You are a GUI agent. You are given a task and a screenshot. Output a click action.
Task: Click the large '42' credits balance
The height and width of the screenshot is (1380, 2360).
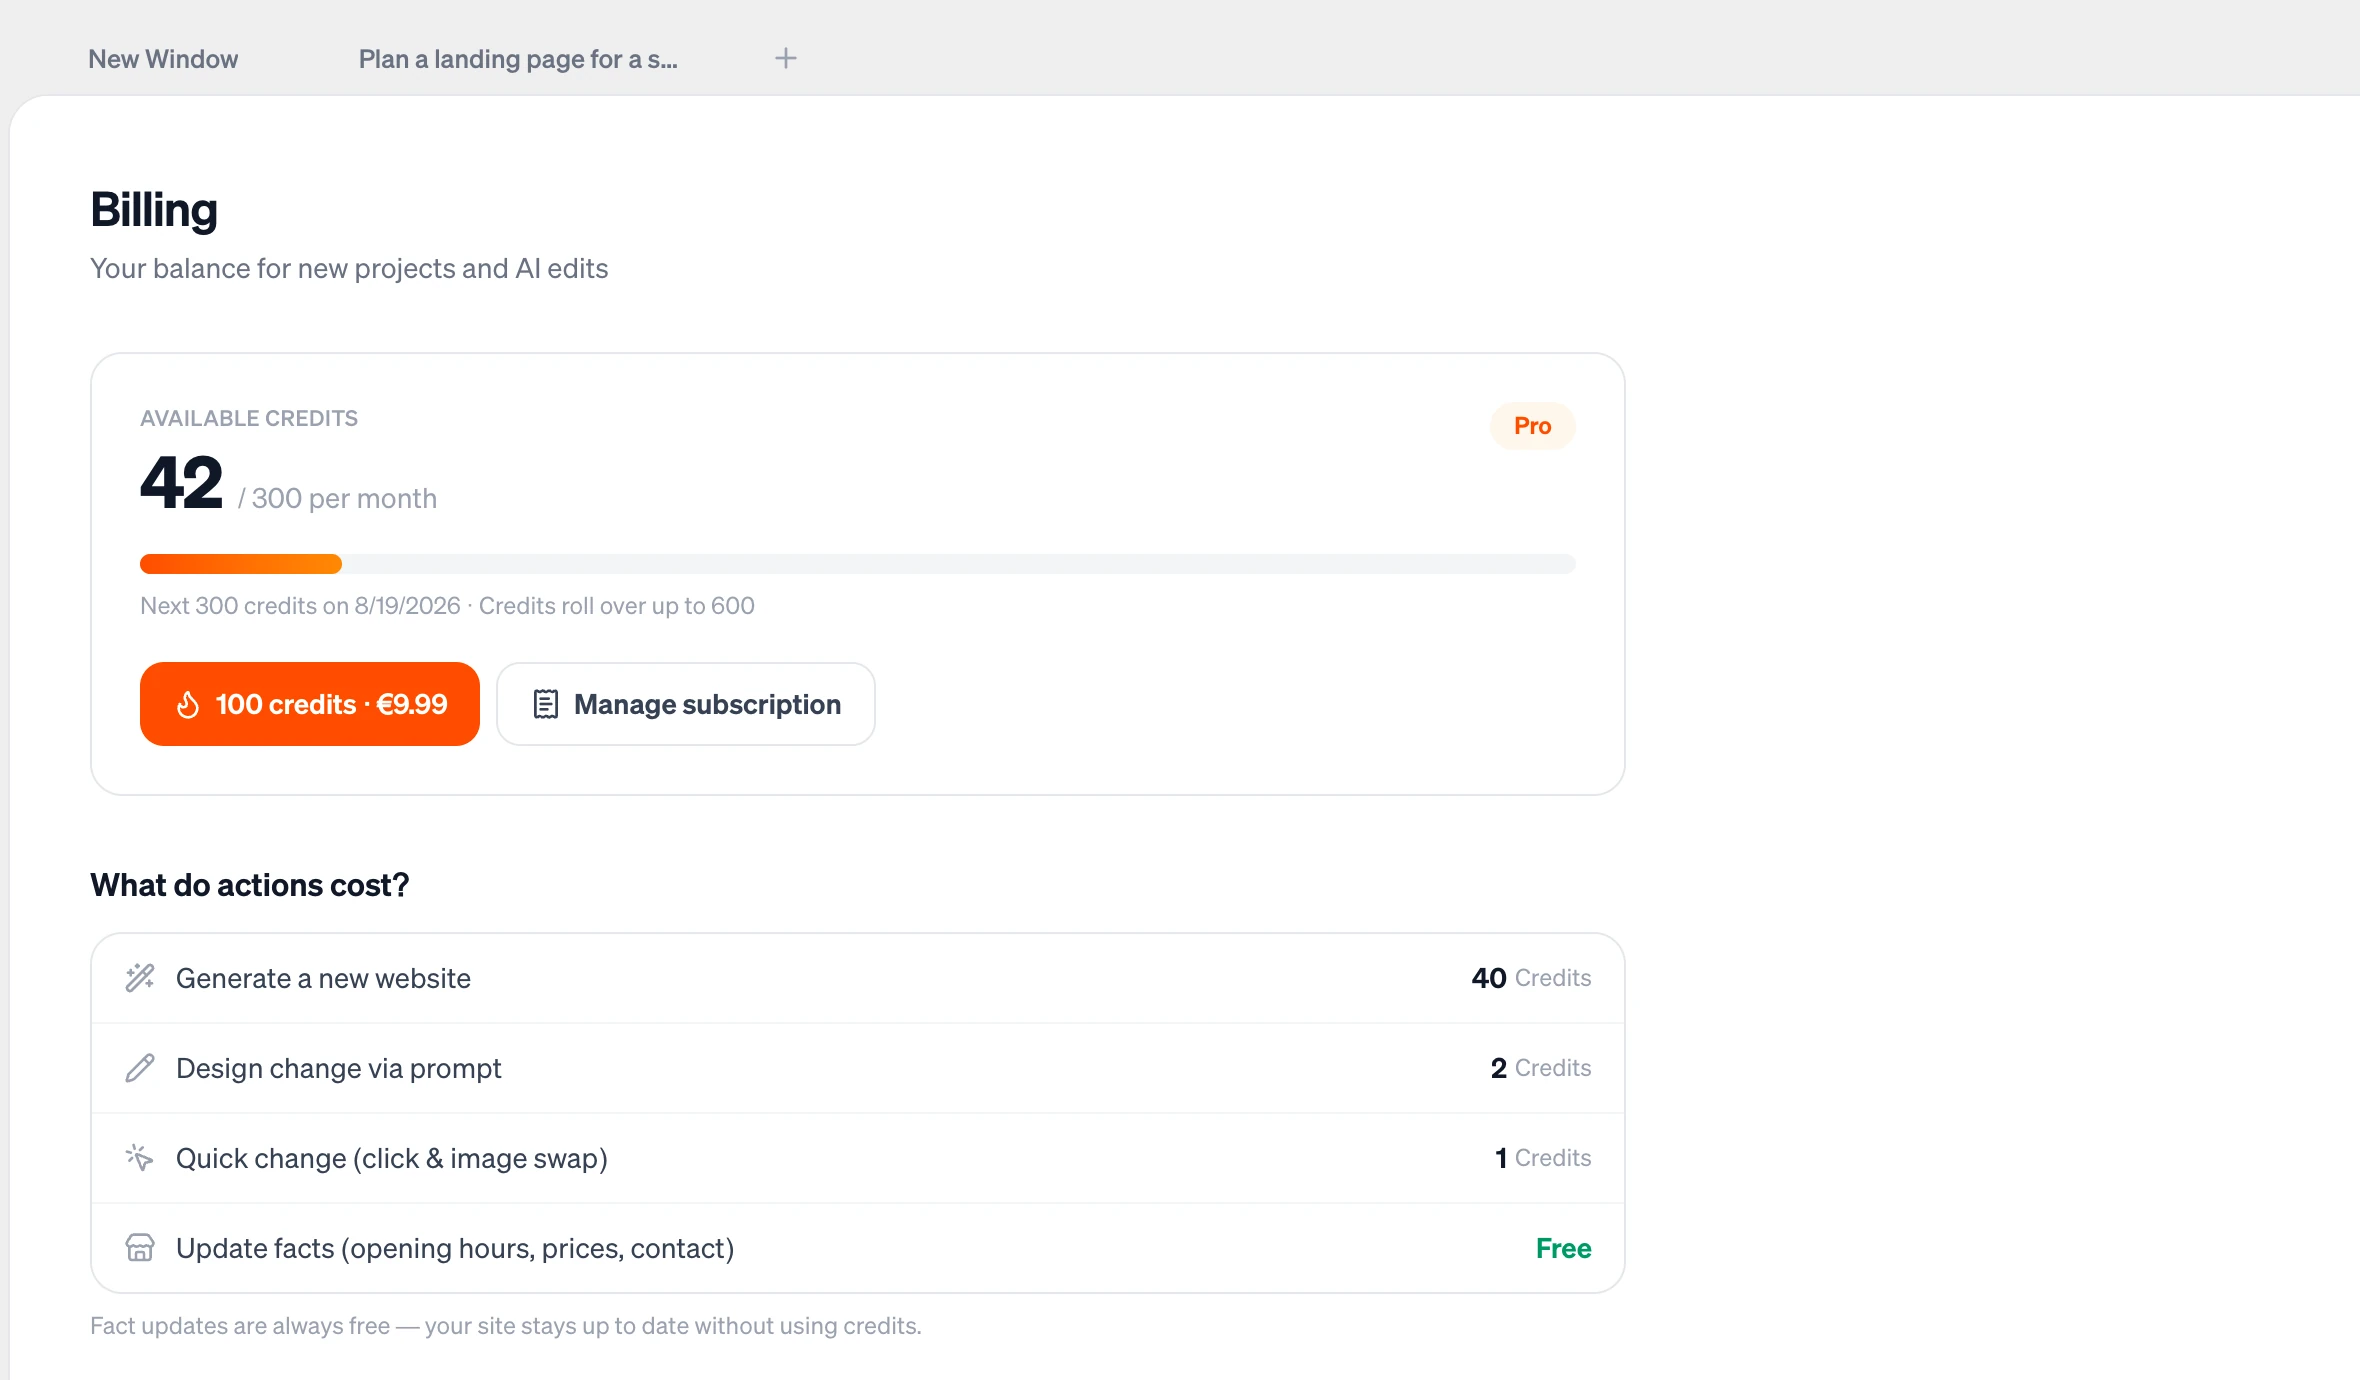click(181, 483)
